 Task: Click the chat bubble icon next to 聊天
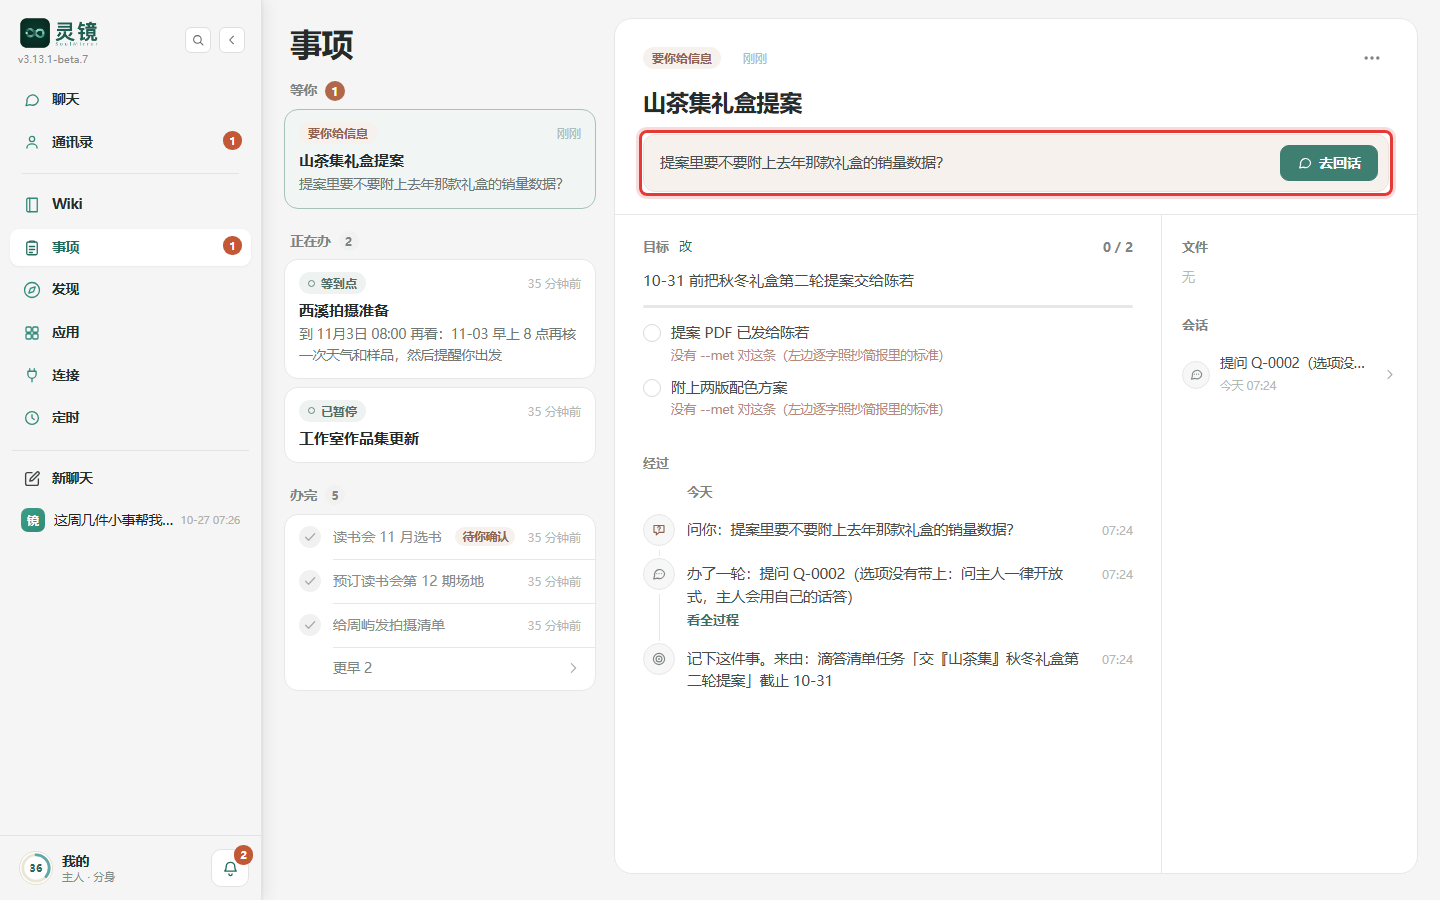pyautogui.click(x=32, y=100)
